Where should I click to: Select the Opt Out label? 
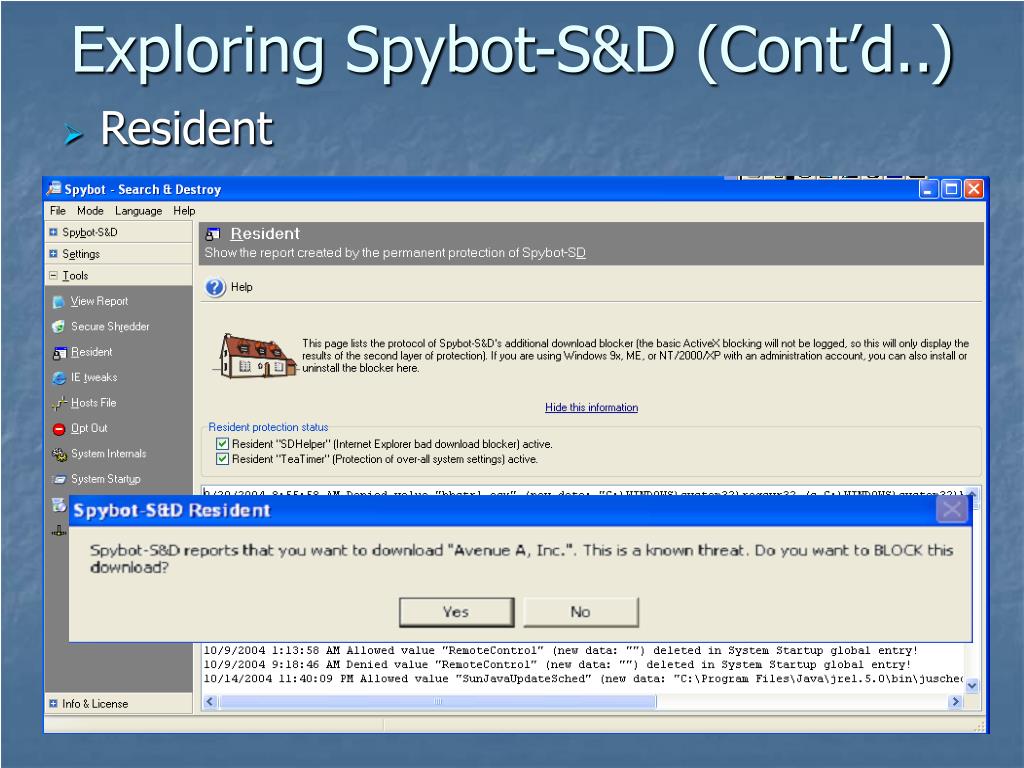click(89, 428)
